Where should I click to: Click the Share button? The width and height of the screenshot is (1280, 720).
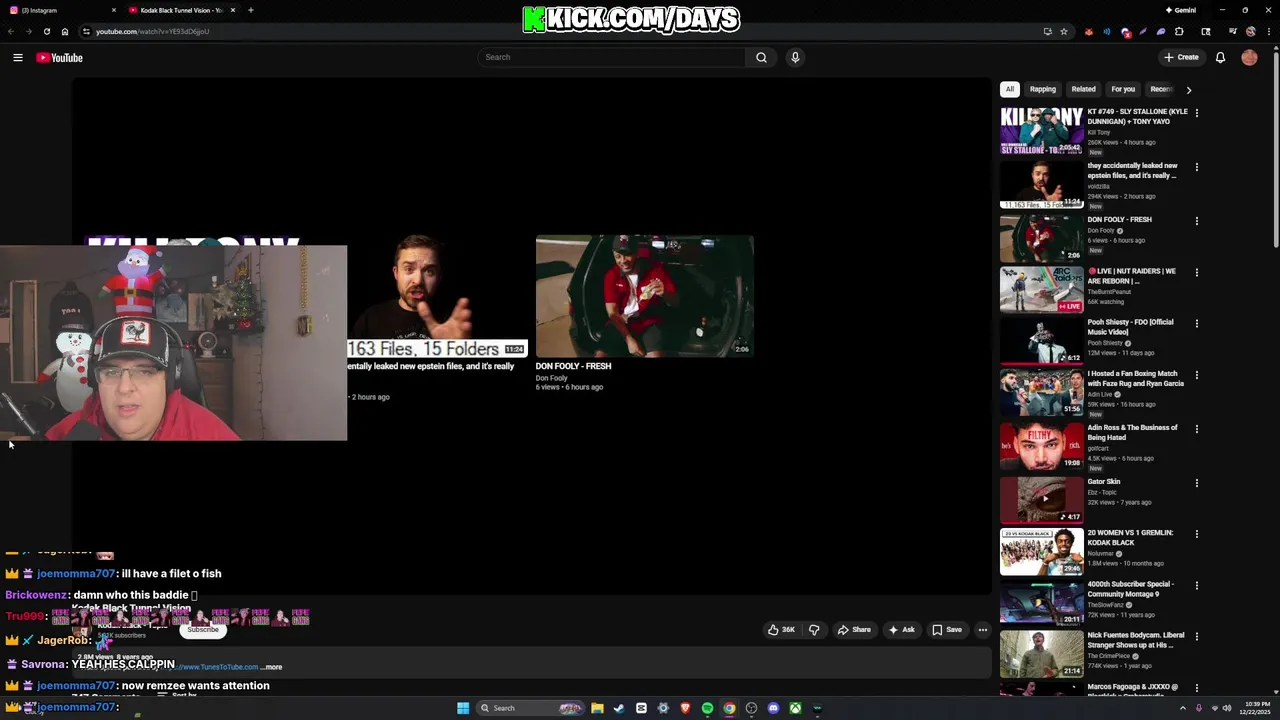[854, 630]
